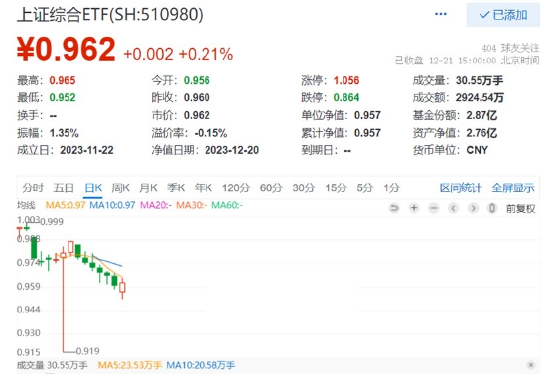Click the MA10:0.97 moving average label
Image resolution: width=550 pixels, height=375 pixels.
point(112,205)
